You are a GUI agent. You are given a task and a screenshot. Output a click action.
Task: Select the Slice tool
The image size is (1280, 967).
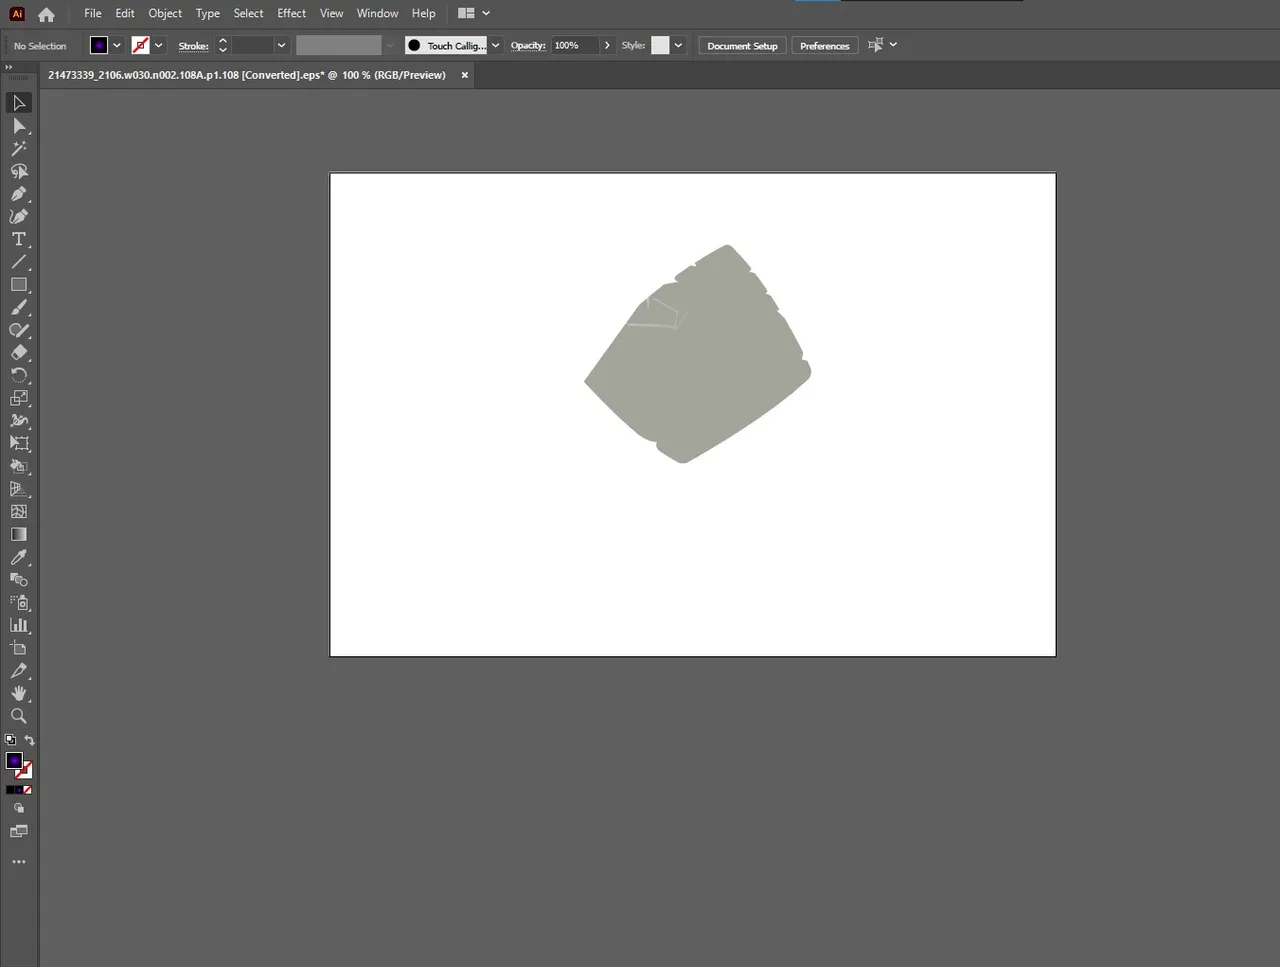point(19,671)
